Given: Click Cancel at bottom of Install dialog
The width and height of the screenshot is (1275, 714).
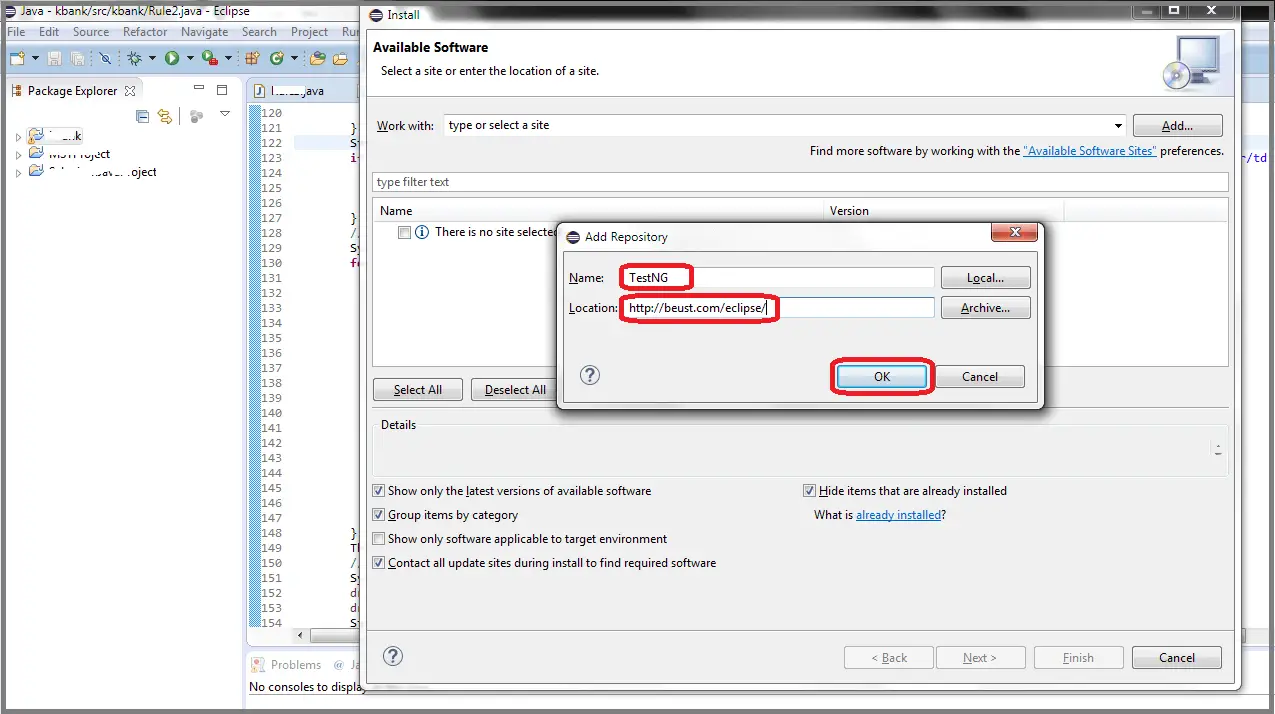Looking at the screenshot, I should (1177, 658).
